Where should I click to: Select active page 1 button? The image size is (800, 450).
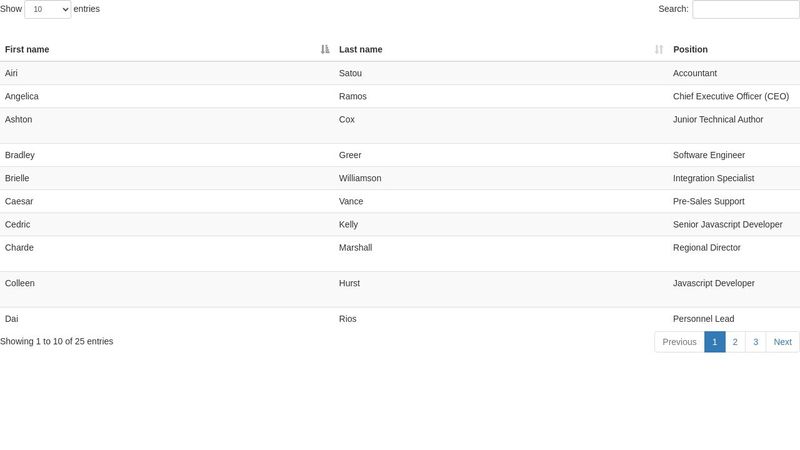(x=715, y=342)
